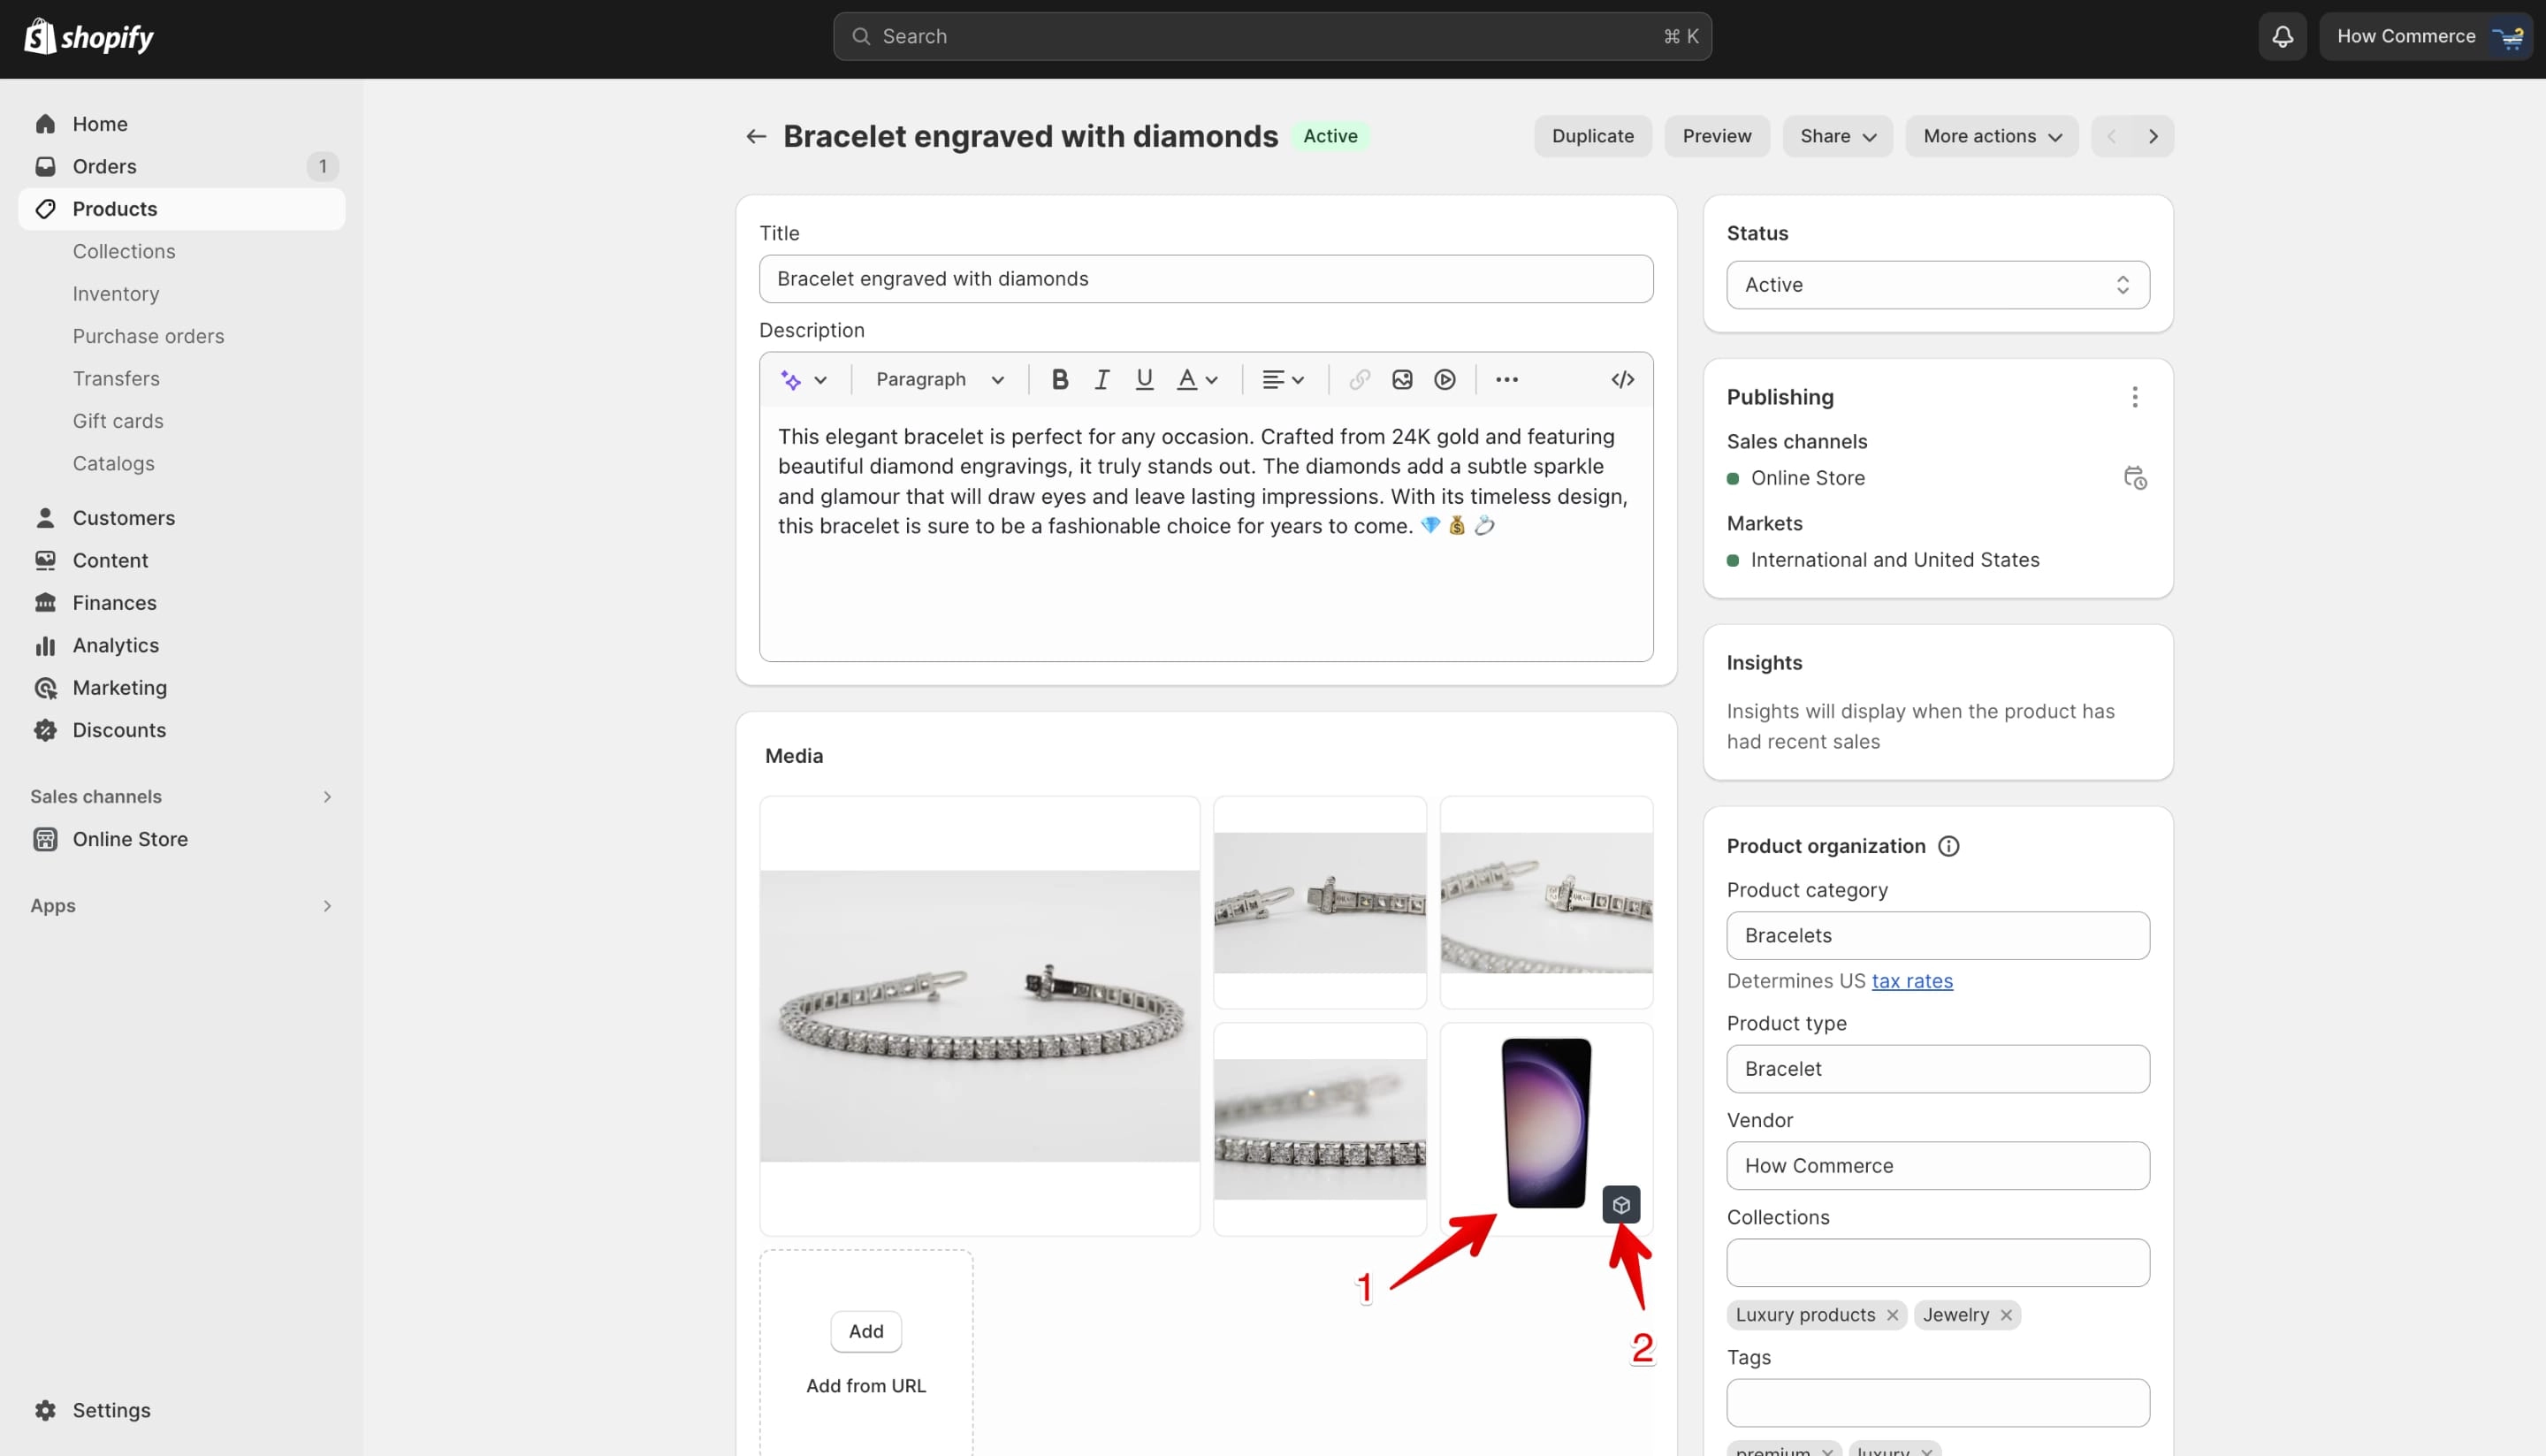This screenshot has height=1456, width=2546.
Task: Click the Product category field
Action: tap(1937, 936)
